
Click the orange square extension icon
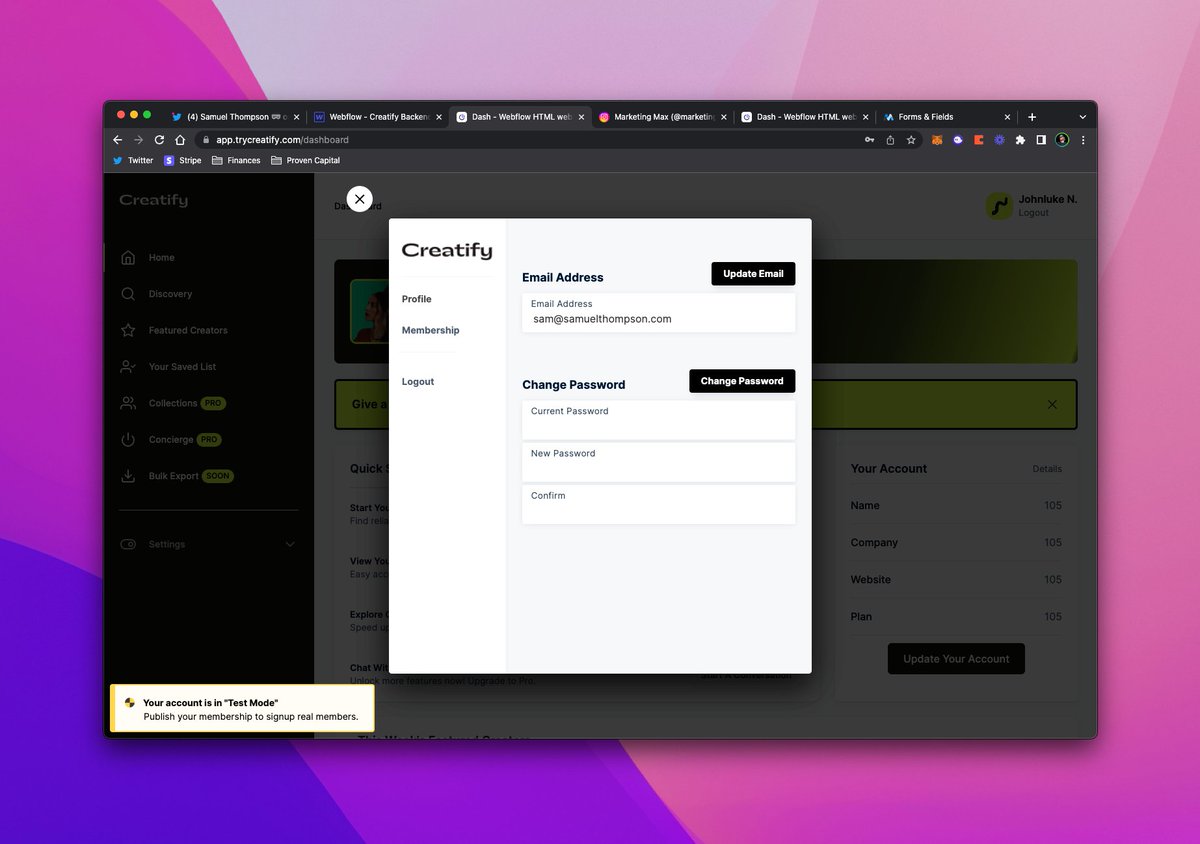(979, 140)
